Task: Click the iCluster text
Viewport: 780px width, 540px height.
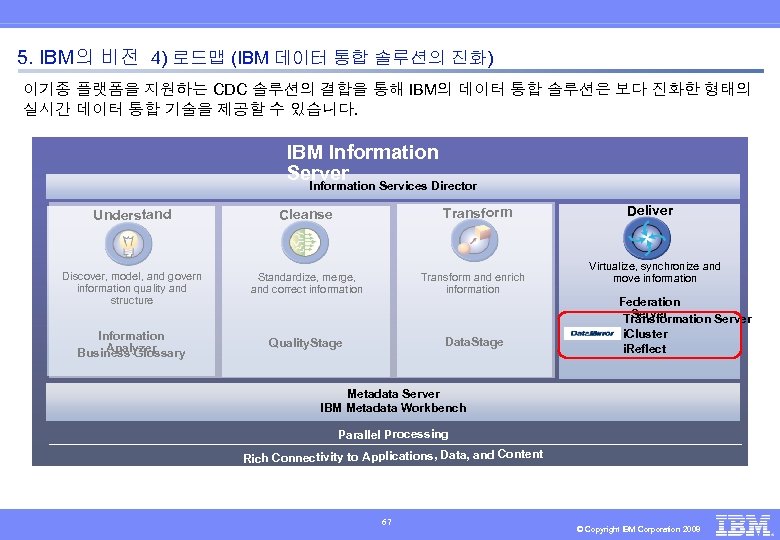Action: pyautogui.click(x=645, y=334)
